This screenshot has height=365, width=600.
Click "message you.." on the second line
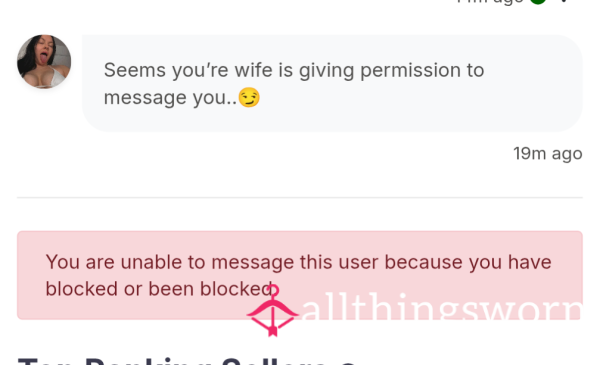(x=170, y=98)
